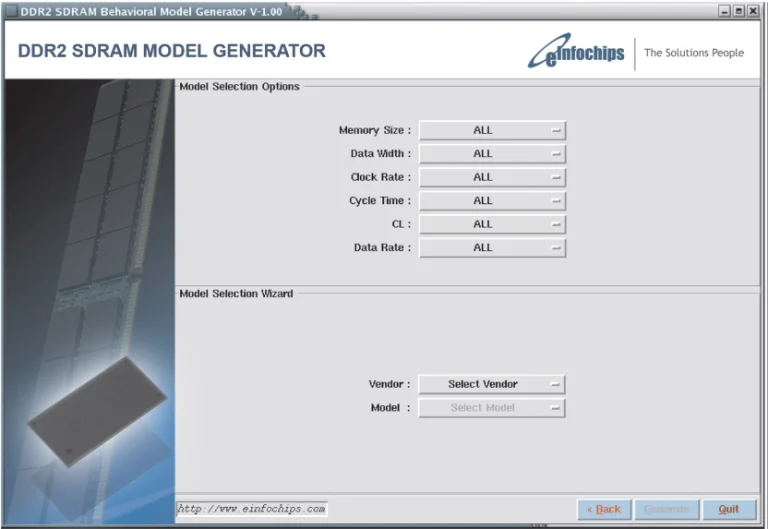Open the Data Rate dropdown
The width and height of the screenshot is (768, 529).
(x=492, y=248)
